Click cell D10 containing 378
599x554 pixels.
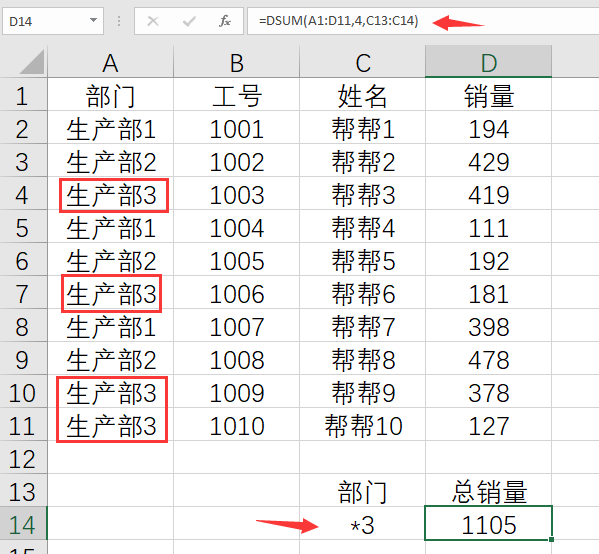click(x=489, y=392)
